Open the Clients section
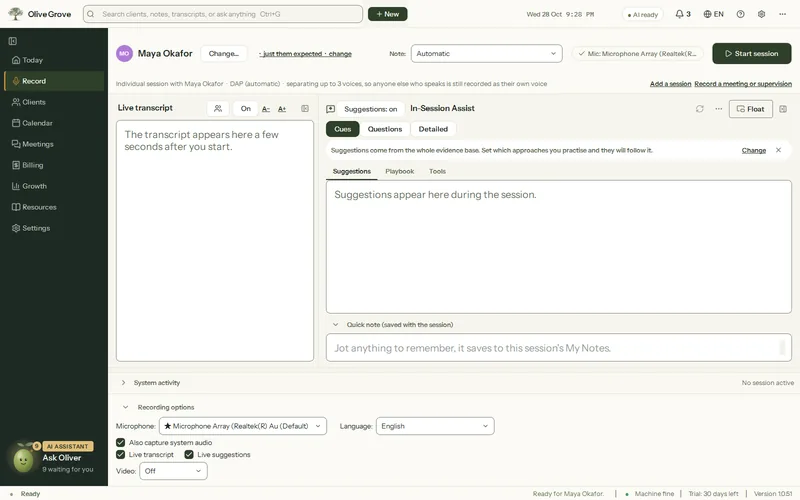The image size is (800, 500). click(x=54, y=102)
